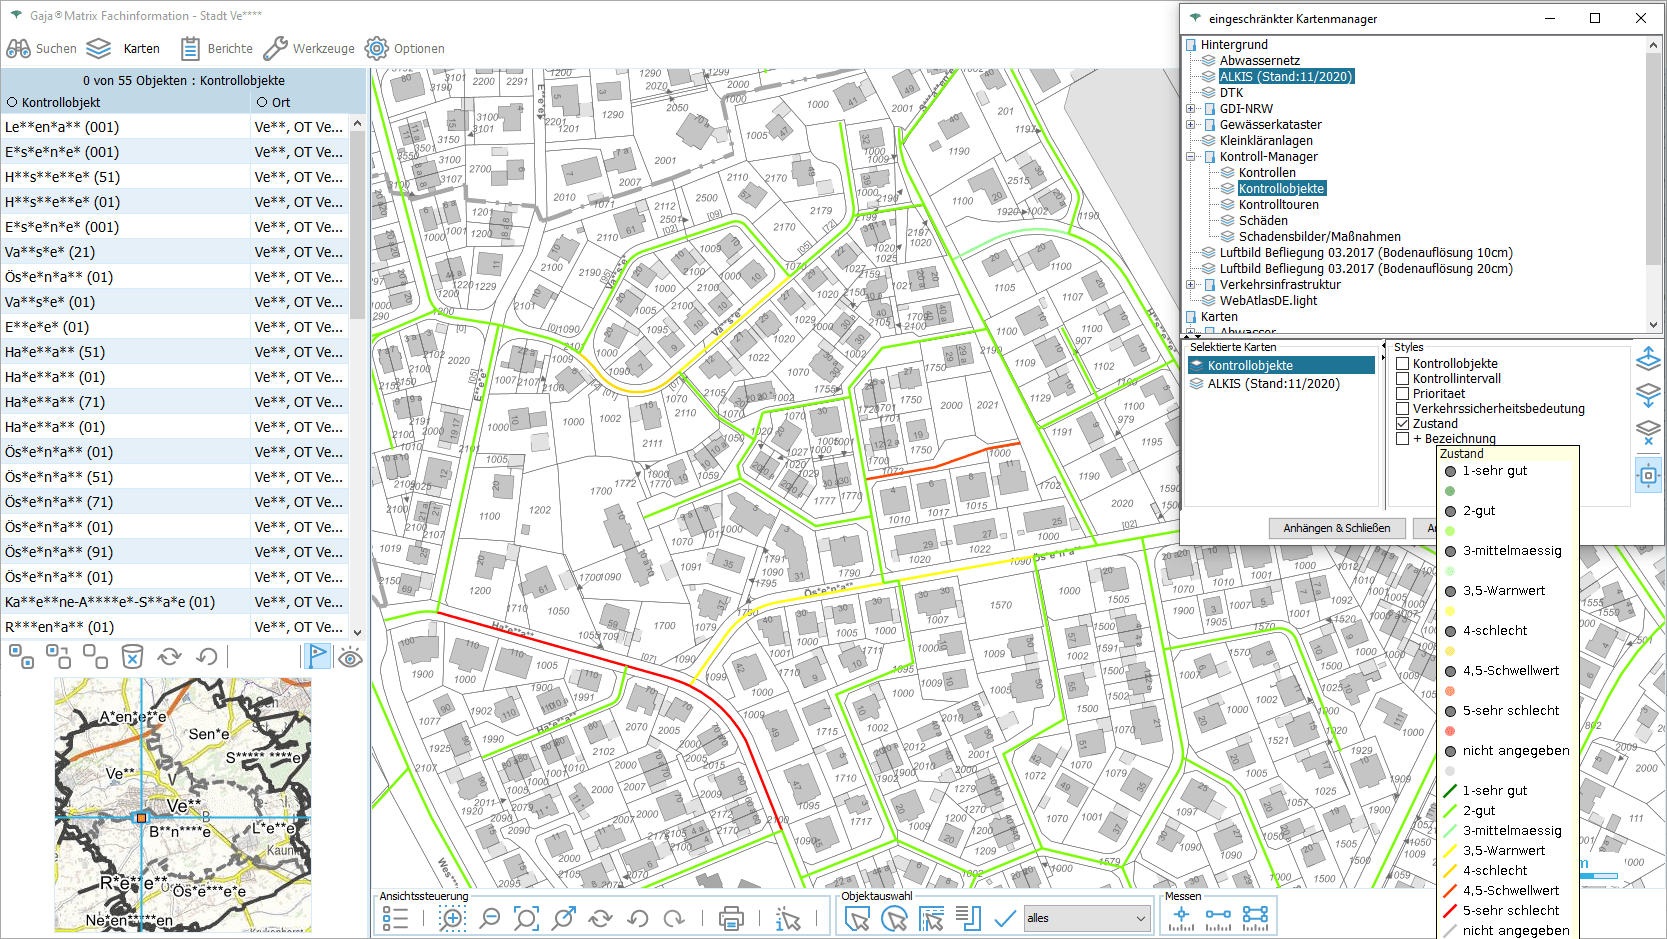The width and height of the screenshot is (1667, 939).
Task: Toggle the eye visibility icon
Action: point(350,657)
